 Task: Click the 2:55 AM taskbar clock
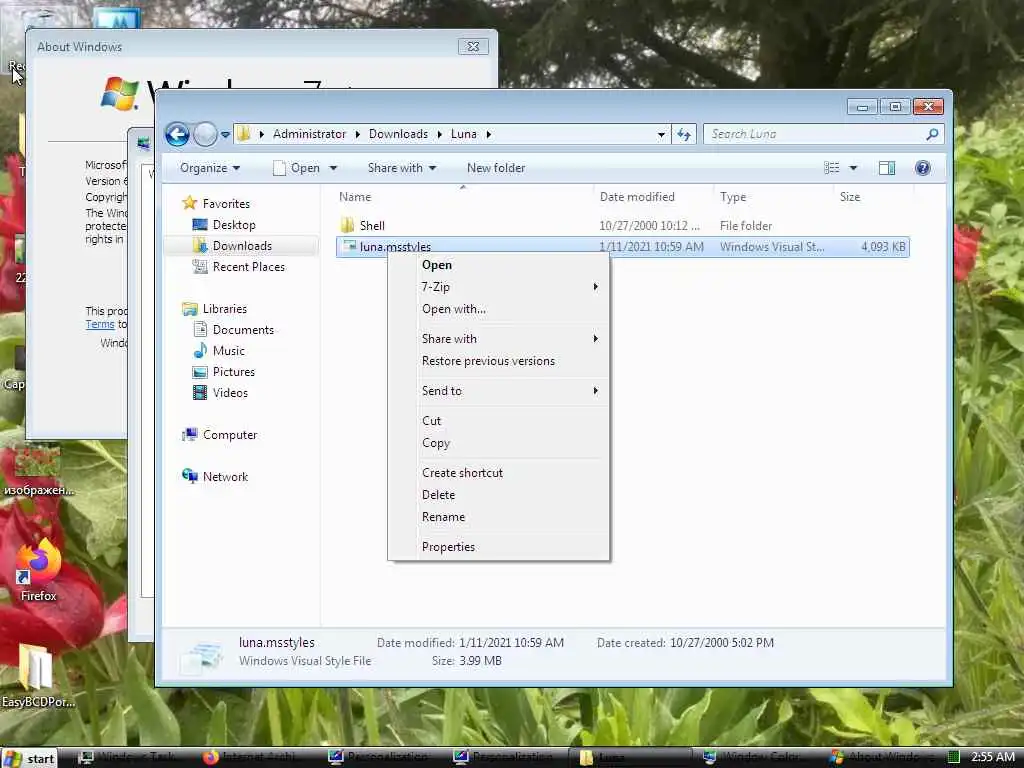click(x=992, y=758)
